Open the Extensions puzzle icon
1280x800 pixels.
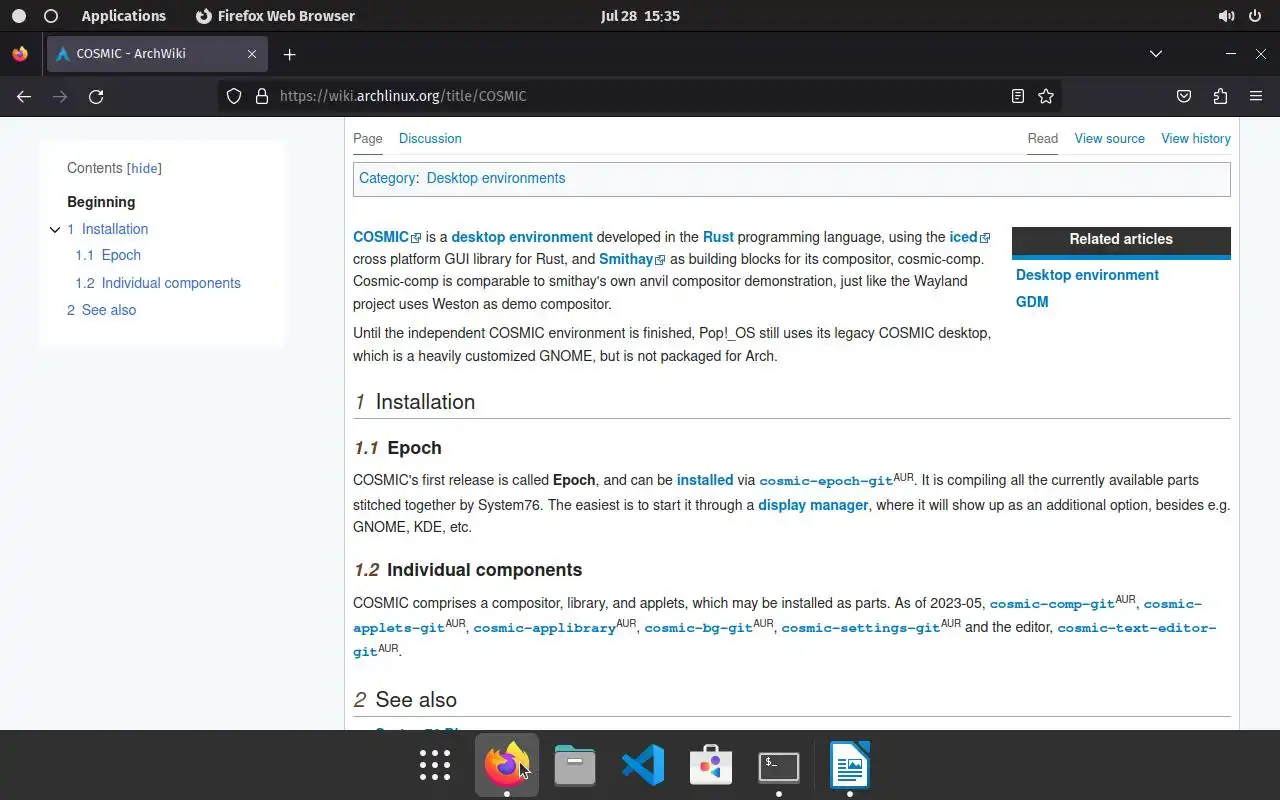[1220, 96]
